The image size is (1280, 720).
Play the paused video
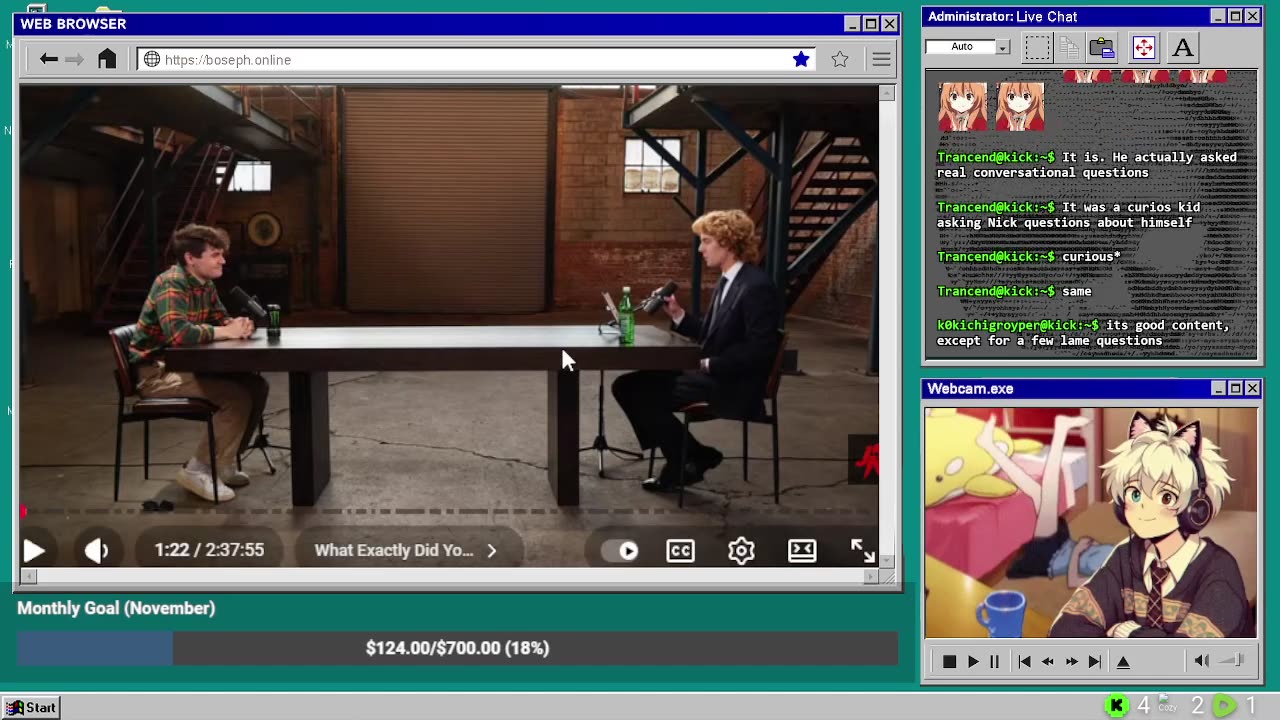(x=33, y=550)
